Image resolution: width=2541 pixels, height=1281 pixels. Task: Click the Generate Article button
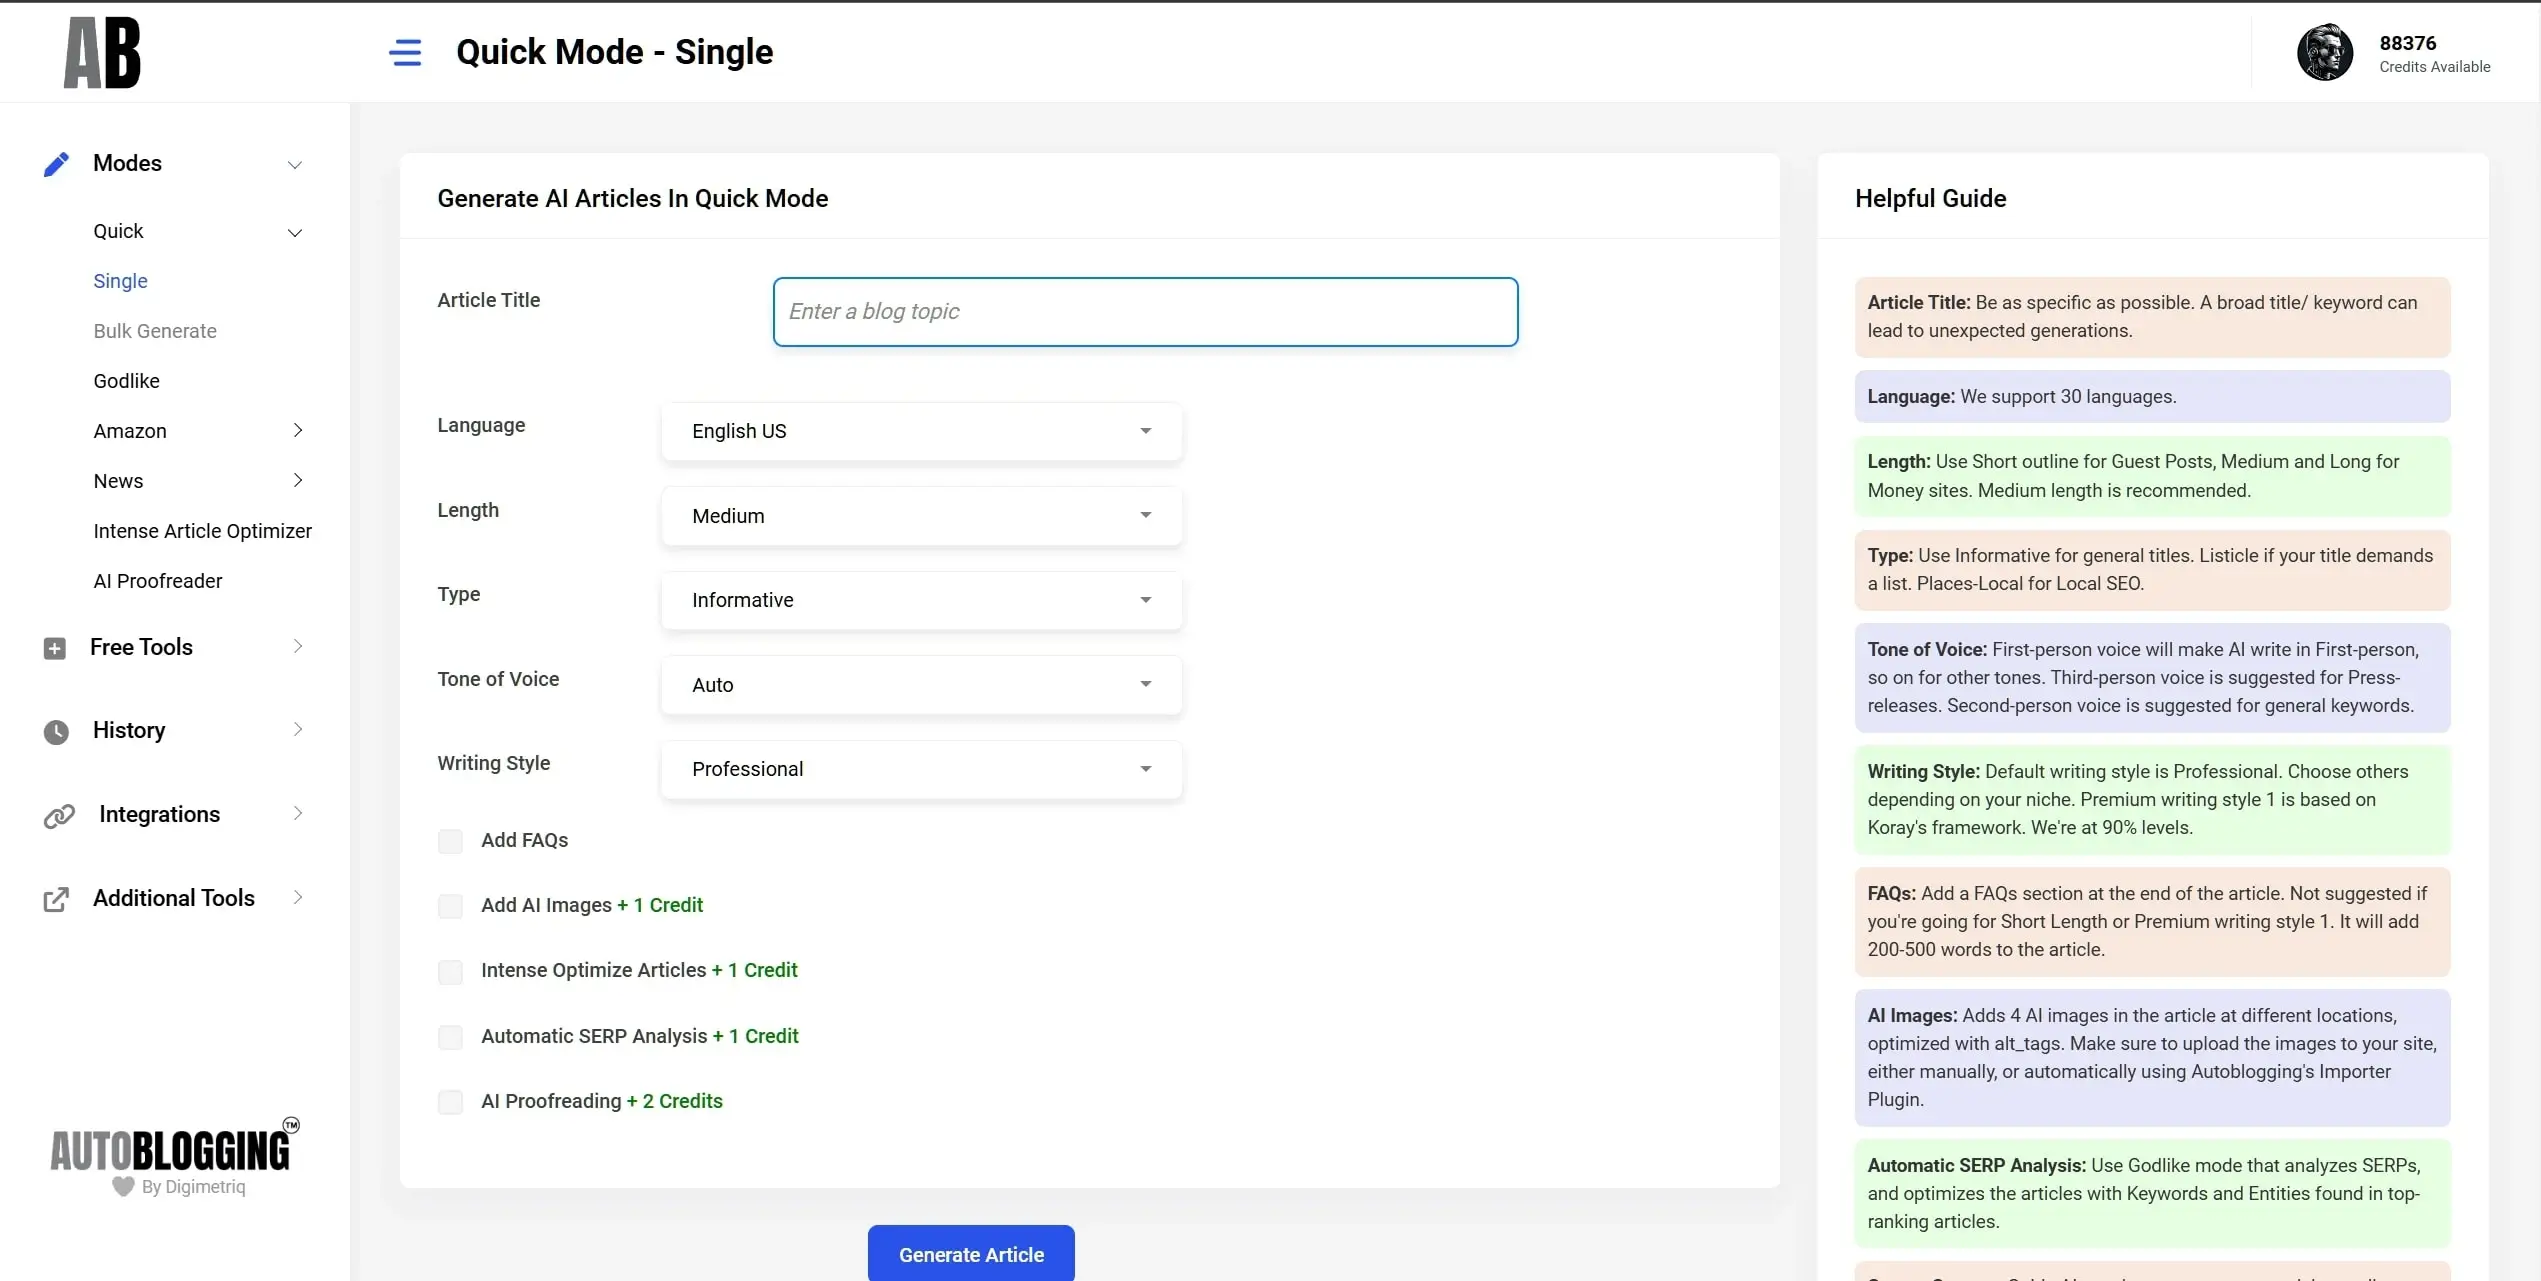pos(970,1253)
